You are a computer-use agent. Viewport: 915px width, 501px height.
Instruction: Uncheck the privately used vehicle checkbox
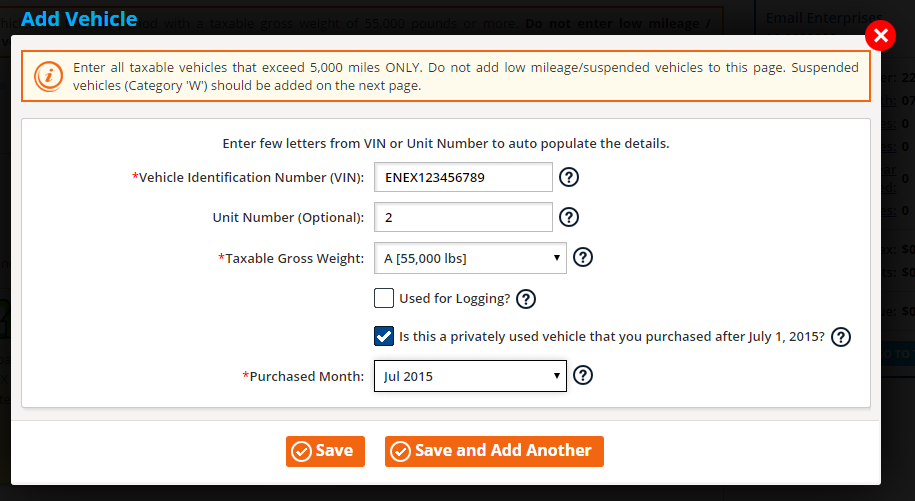[384, 336]
